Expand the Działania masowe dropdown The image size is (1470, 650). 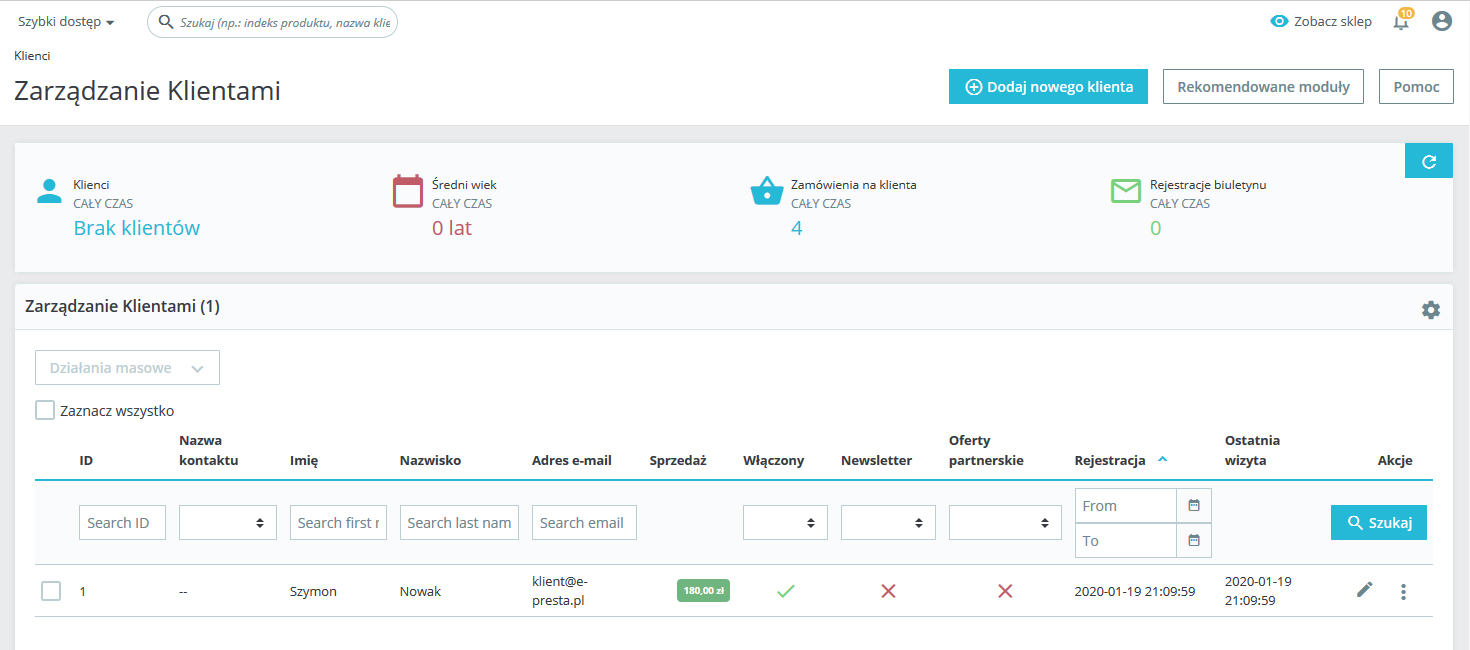point(127,368)
